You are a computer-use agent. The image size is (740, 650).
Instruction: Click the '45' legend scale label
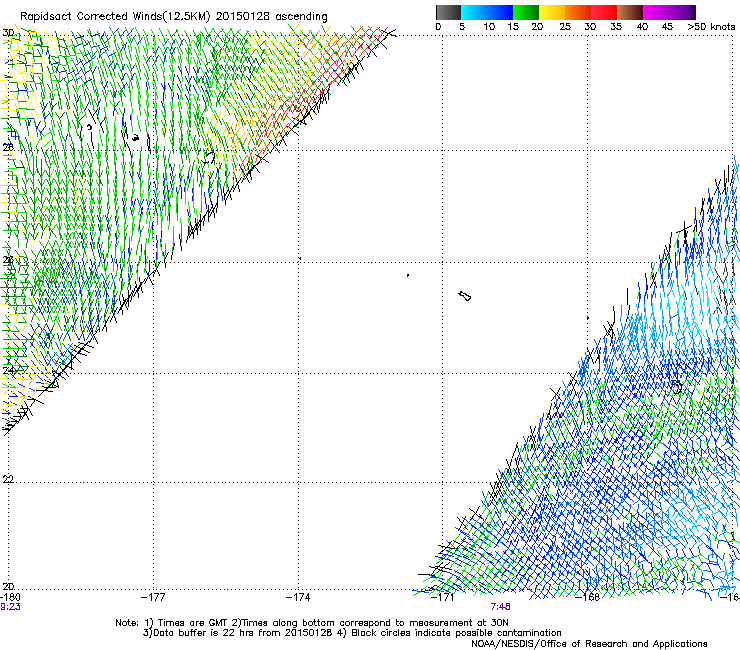click(x=667, y=27)
